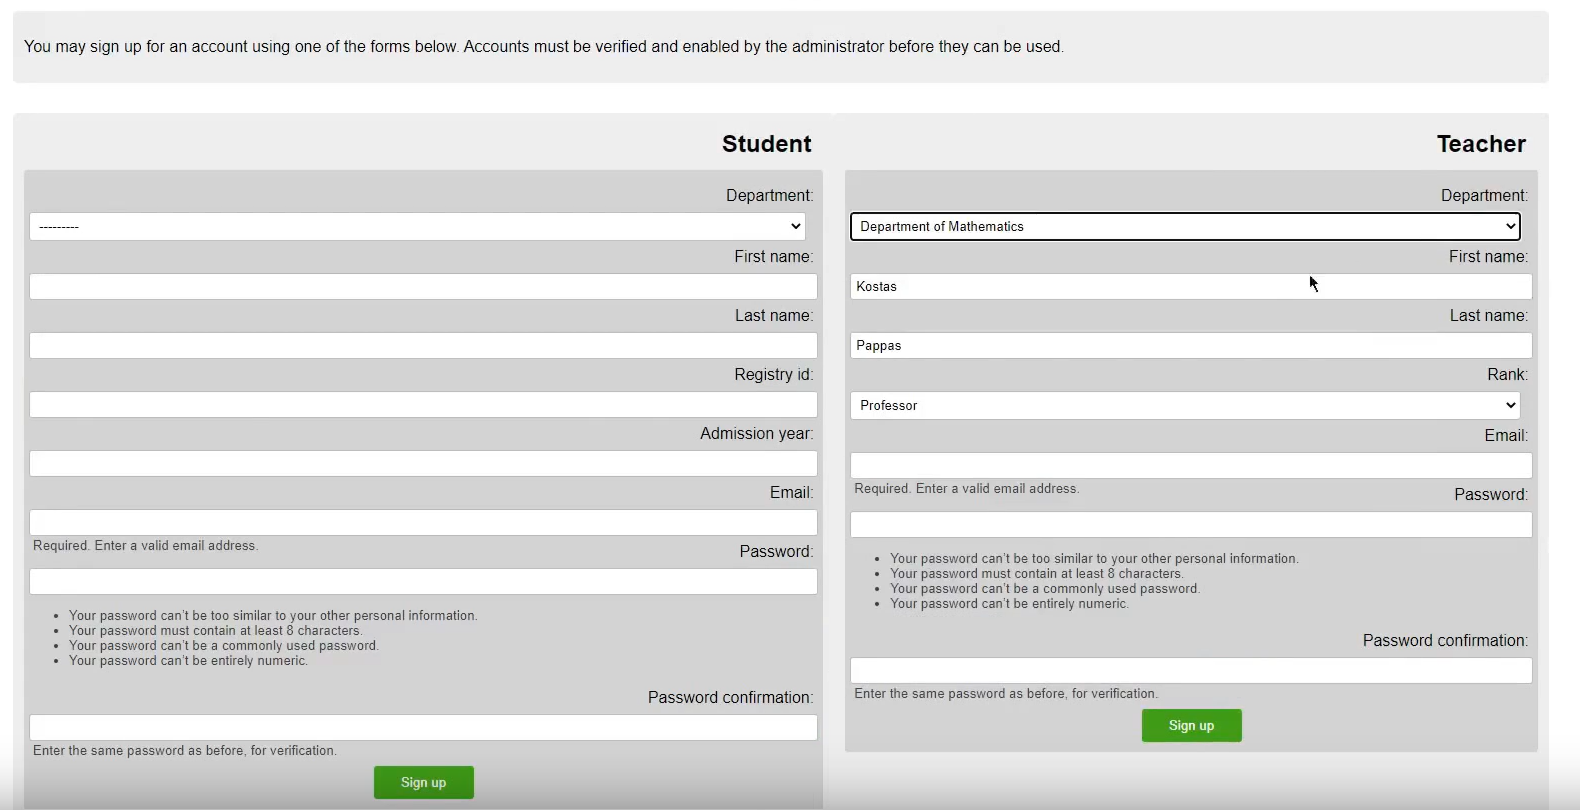Viewport: 1580px width, 810px height.
Task: Click Teacher email hint 'Required. Enter a valid email address.'
Action: pyautogui.click(x=967, y=488)
